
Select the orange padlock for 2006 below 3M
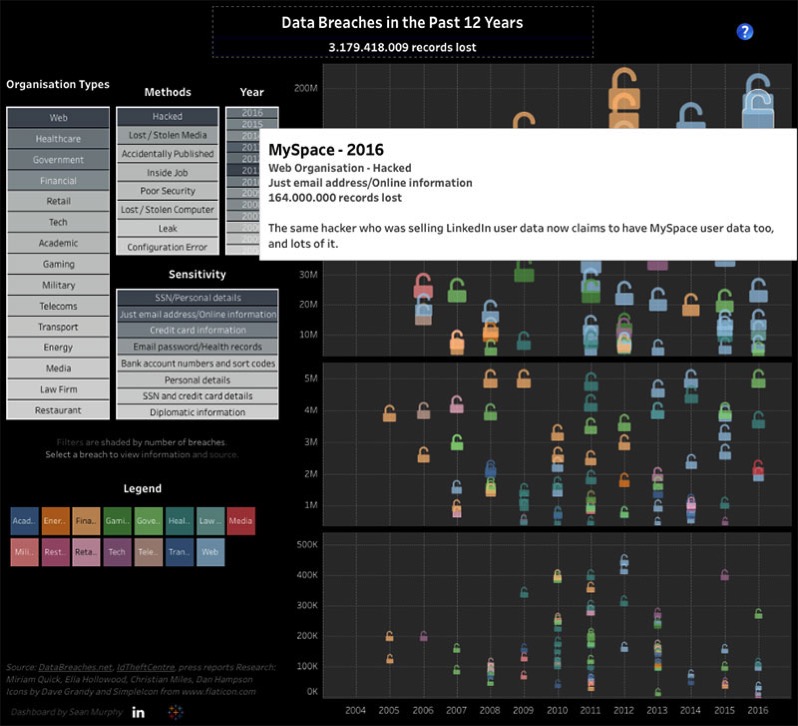tap(423, 454)
